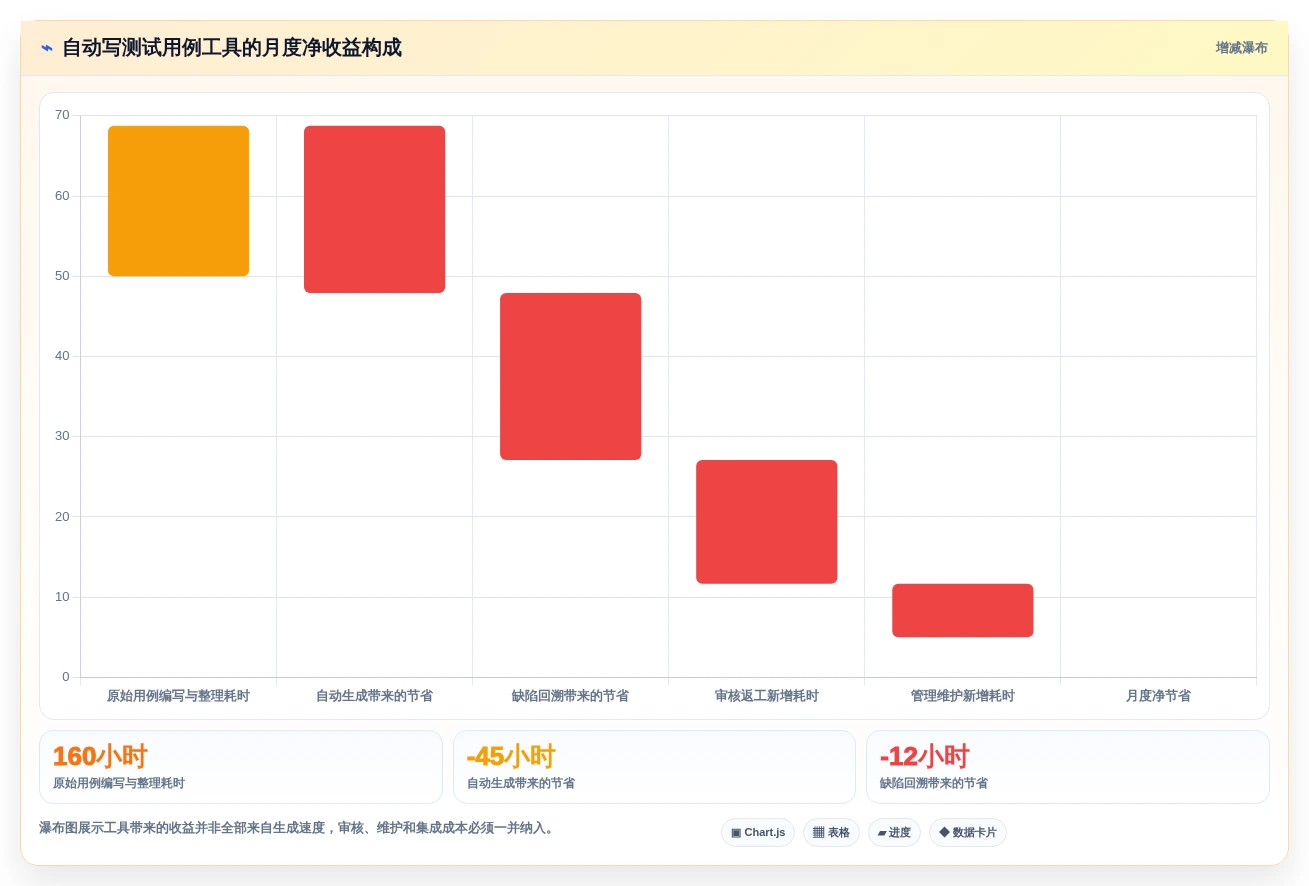Click x-axis label 审核返工新增耗时

(766, 696)
